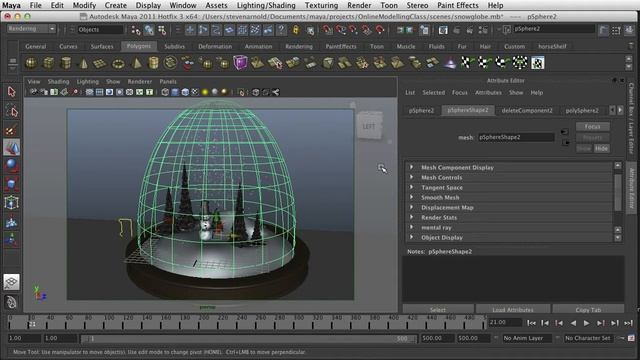The image size is (640, 360).
Task: Click select by object type icon
Action: point(149,30)
